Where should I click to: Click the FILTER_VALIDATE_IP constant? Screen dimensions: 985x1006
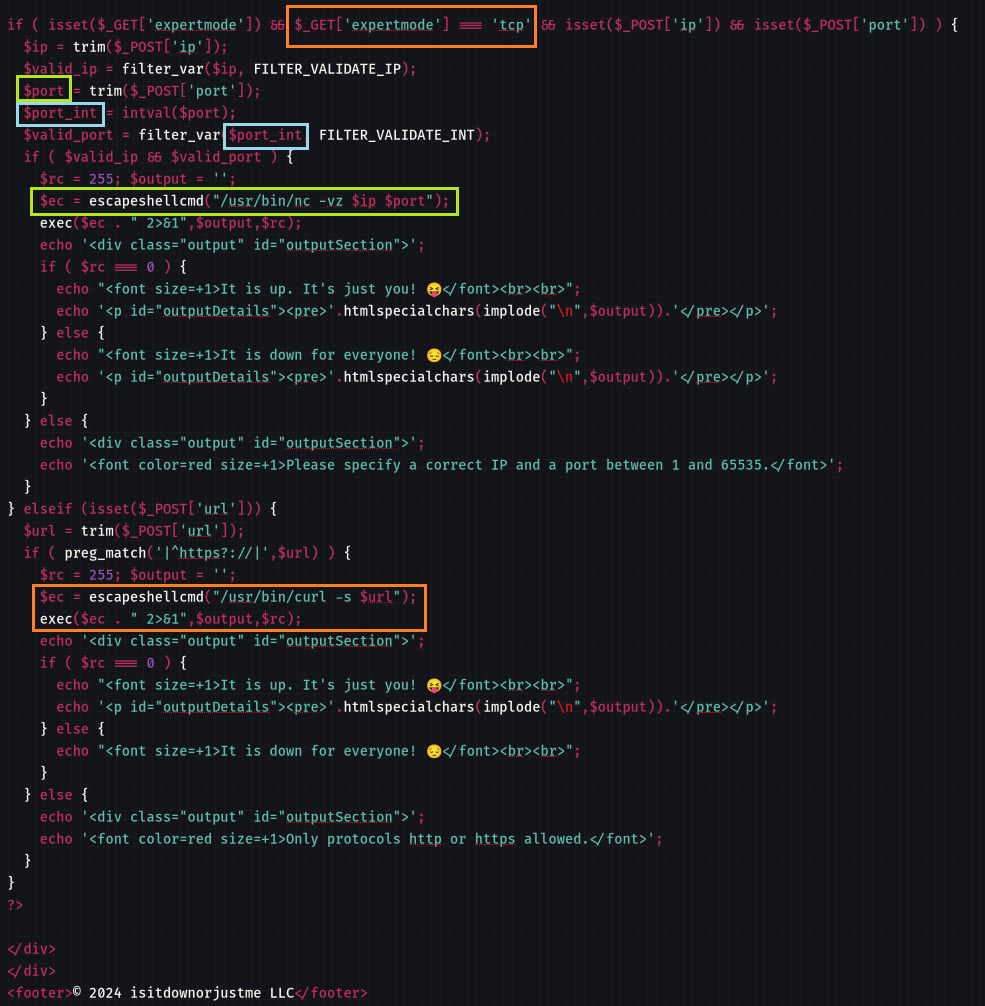[327, 69]
